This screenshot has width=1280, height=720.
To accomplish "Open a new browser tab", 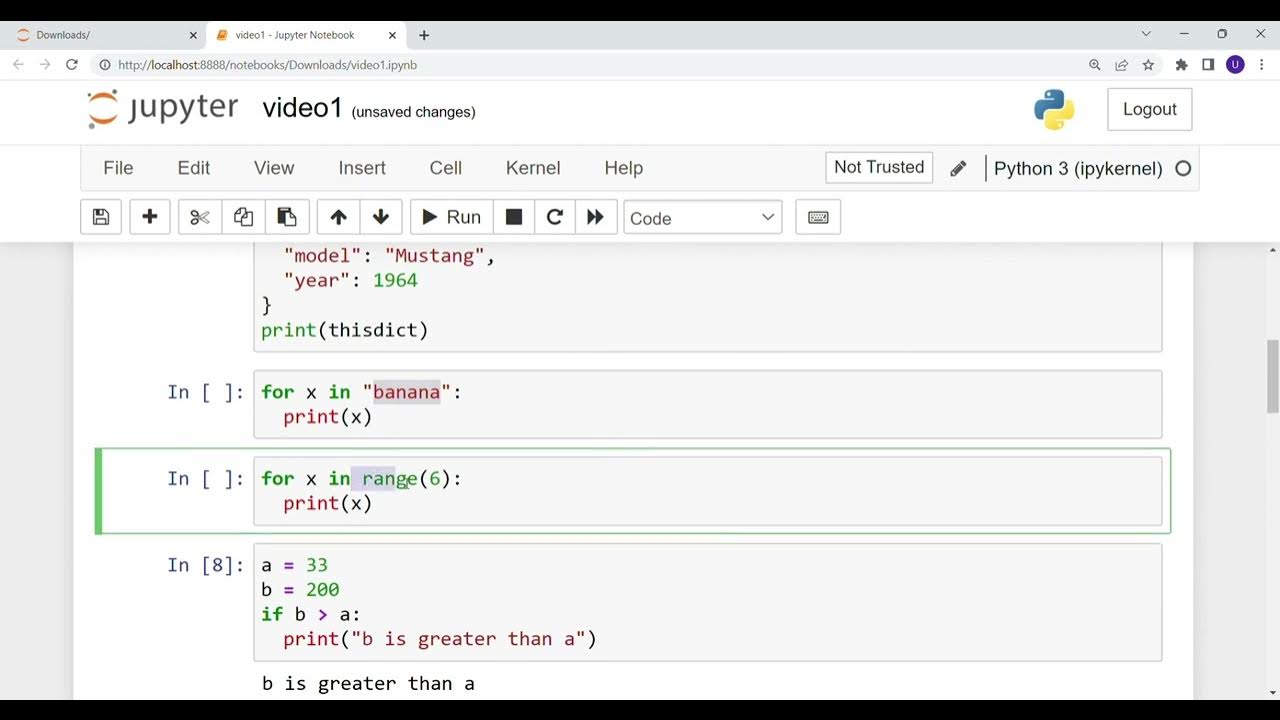I will (424, 35).
